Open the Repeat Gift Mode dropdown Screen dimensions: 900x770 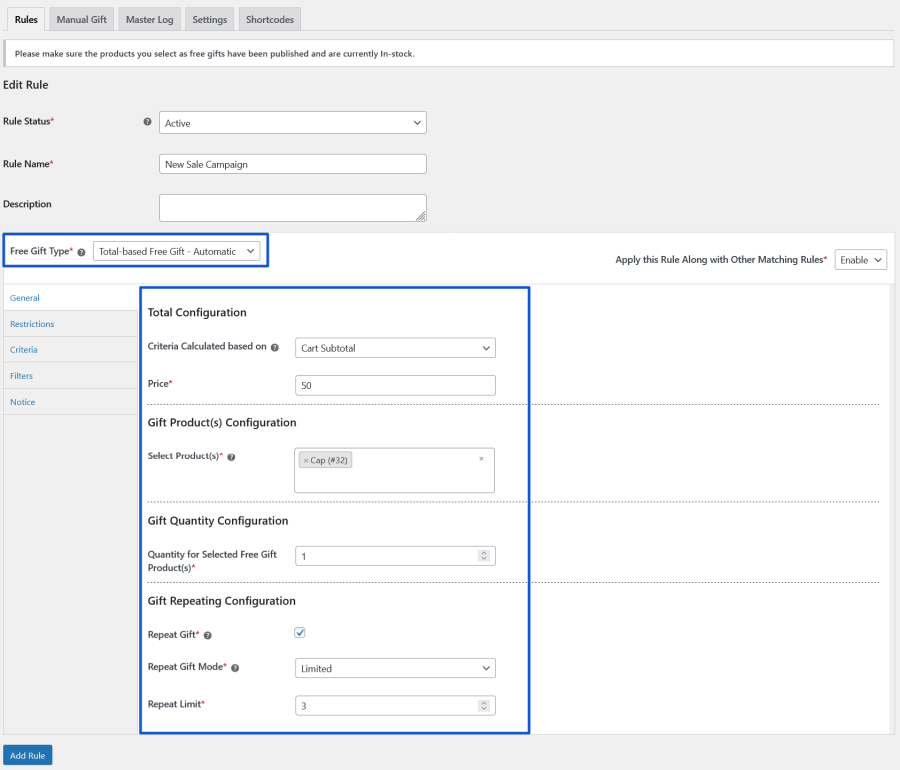(x=395, y=668)
